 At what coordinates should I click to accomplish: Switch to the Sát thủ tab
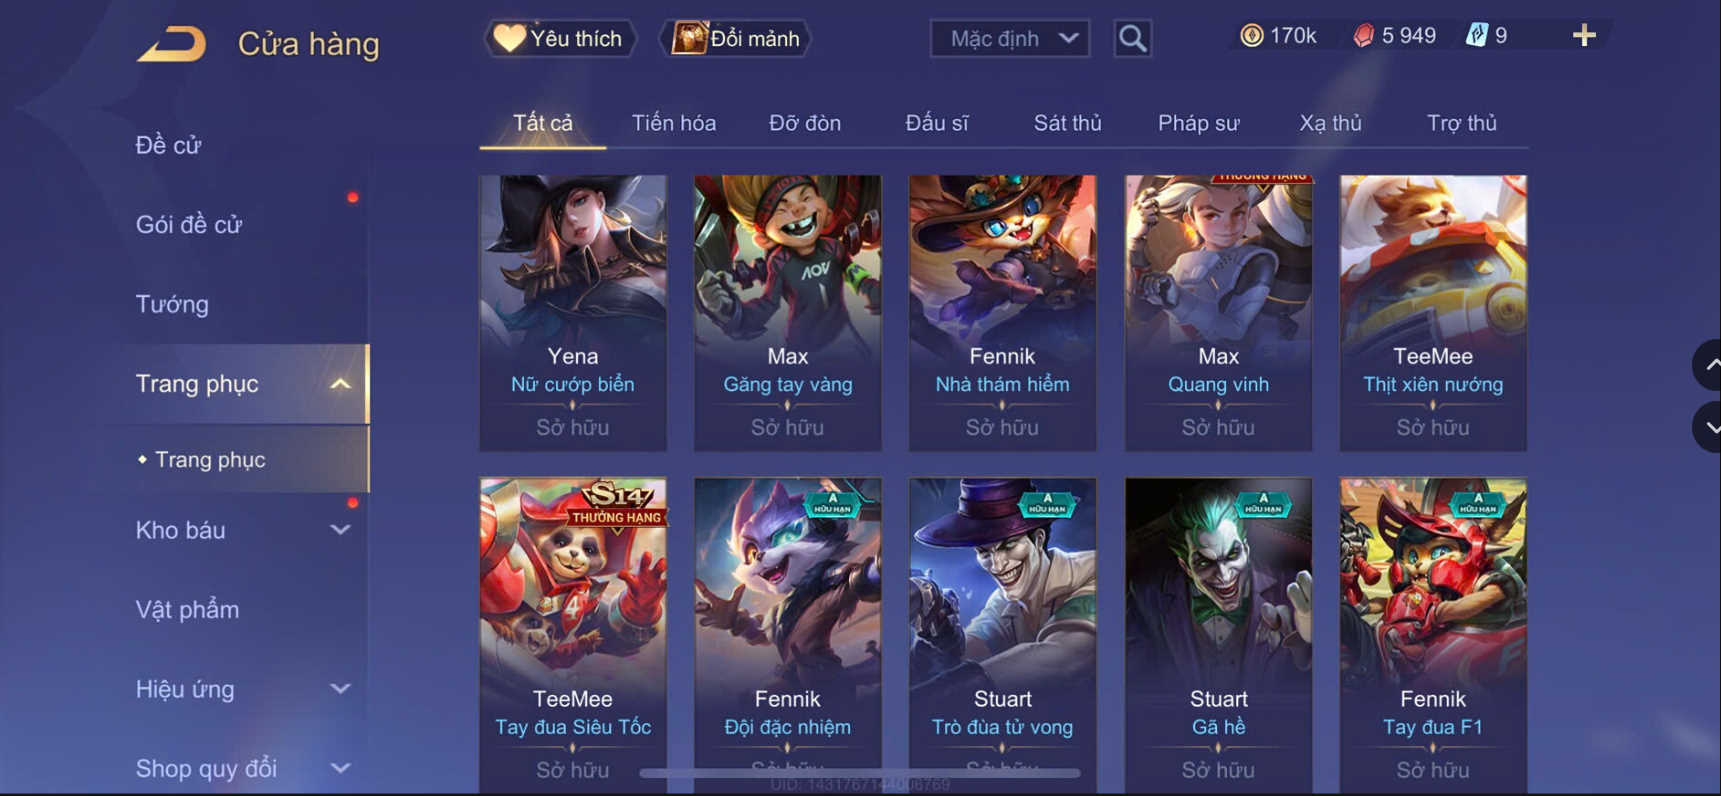[1067, 123]
